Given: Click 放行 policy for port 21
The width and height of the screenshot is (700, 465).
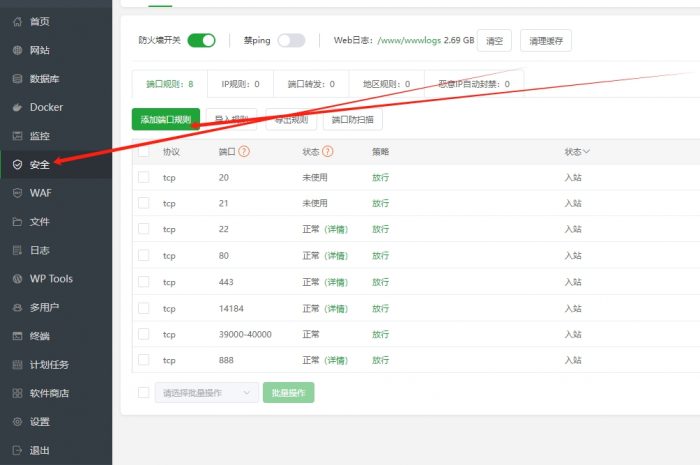Looking at the screenshot, I should [x=380, y=203].
